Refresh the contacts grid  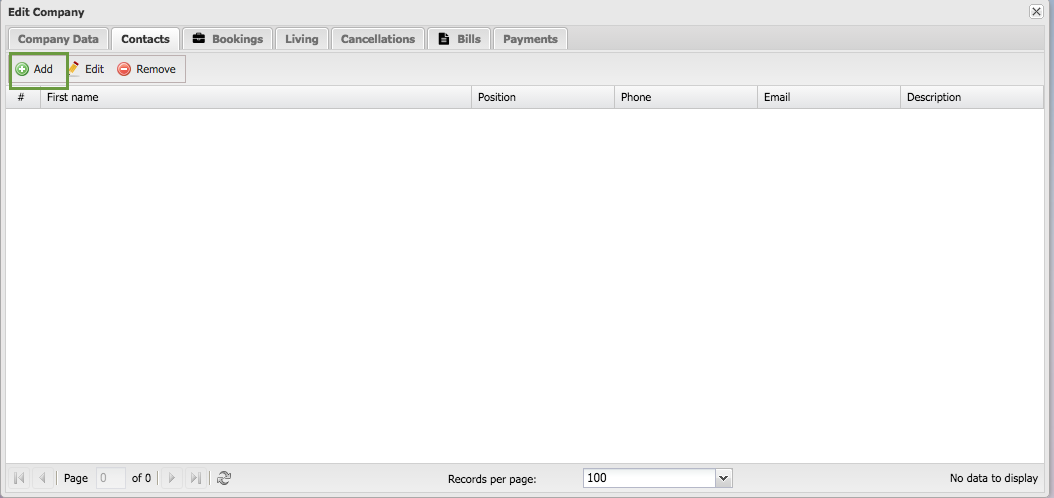click(x=224, y=478)
